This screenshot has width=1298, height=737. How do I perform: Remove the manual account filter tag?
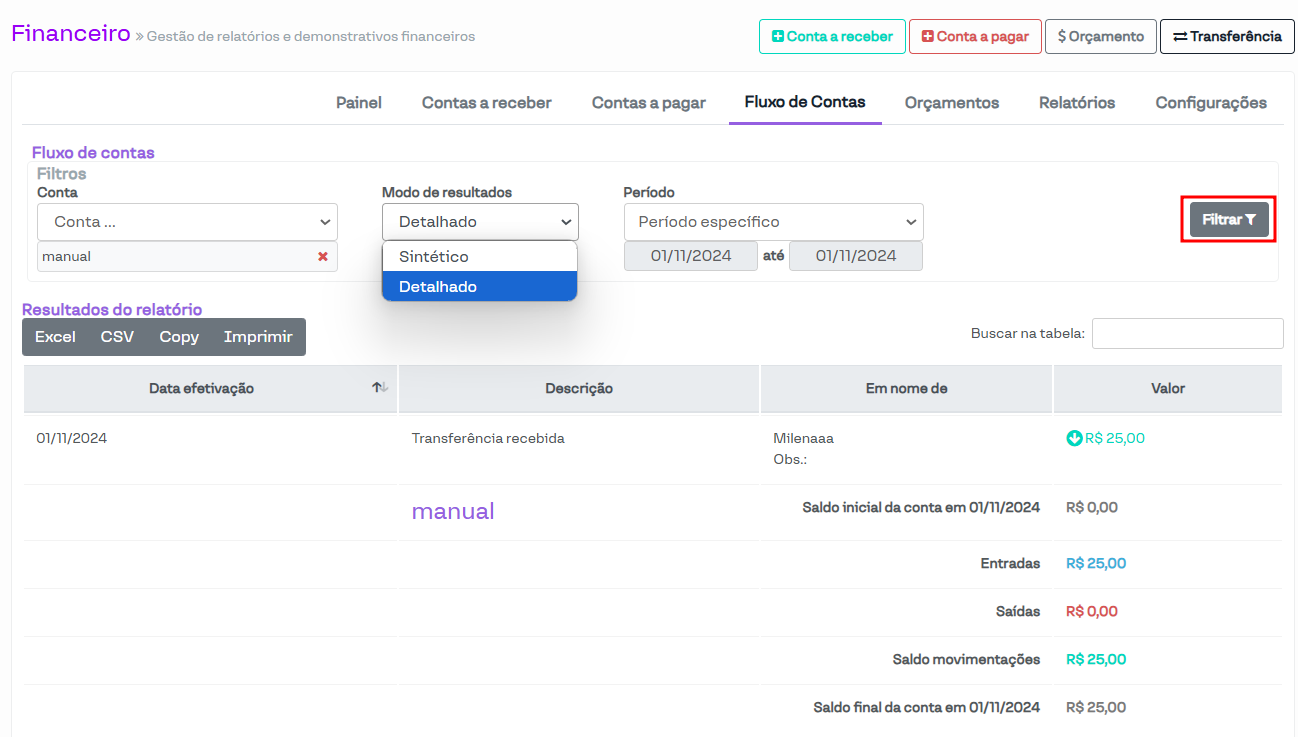[x=323, y=257]
